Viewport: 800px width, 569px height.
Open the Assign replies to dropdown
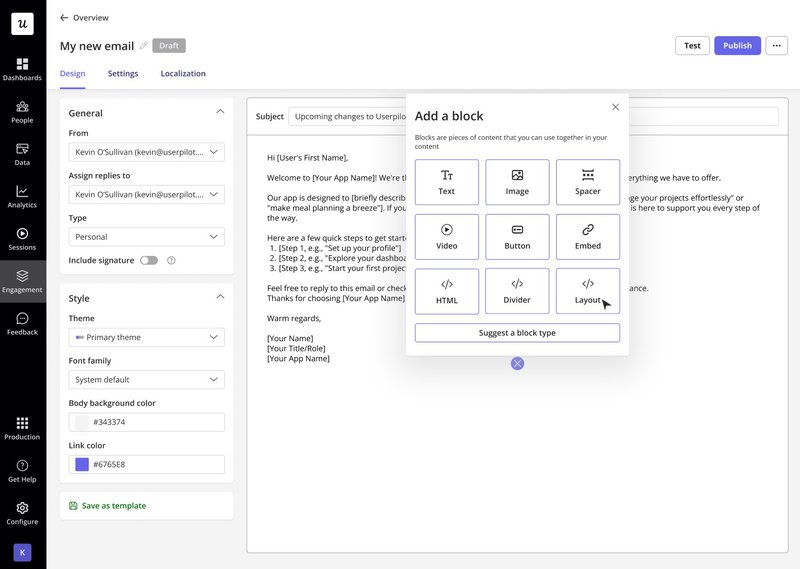[x=146, y=194]
